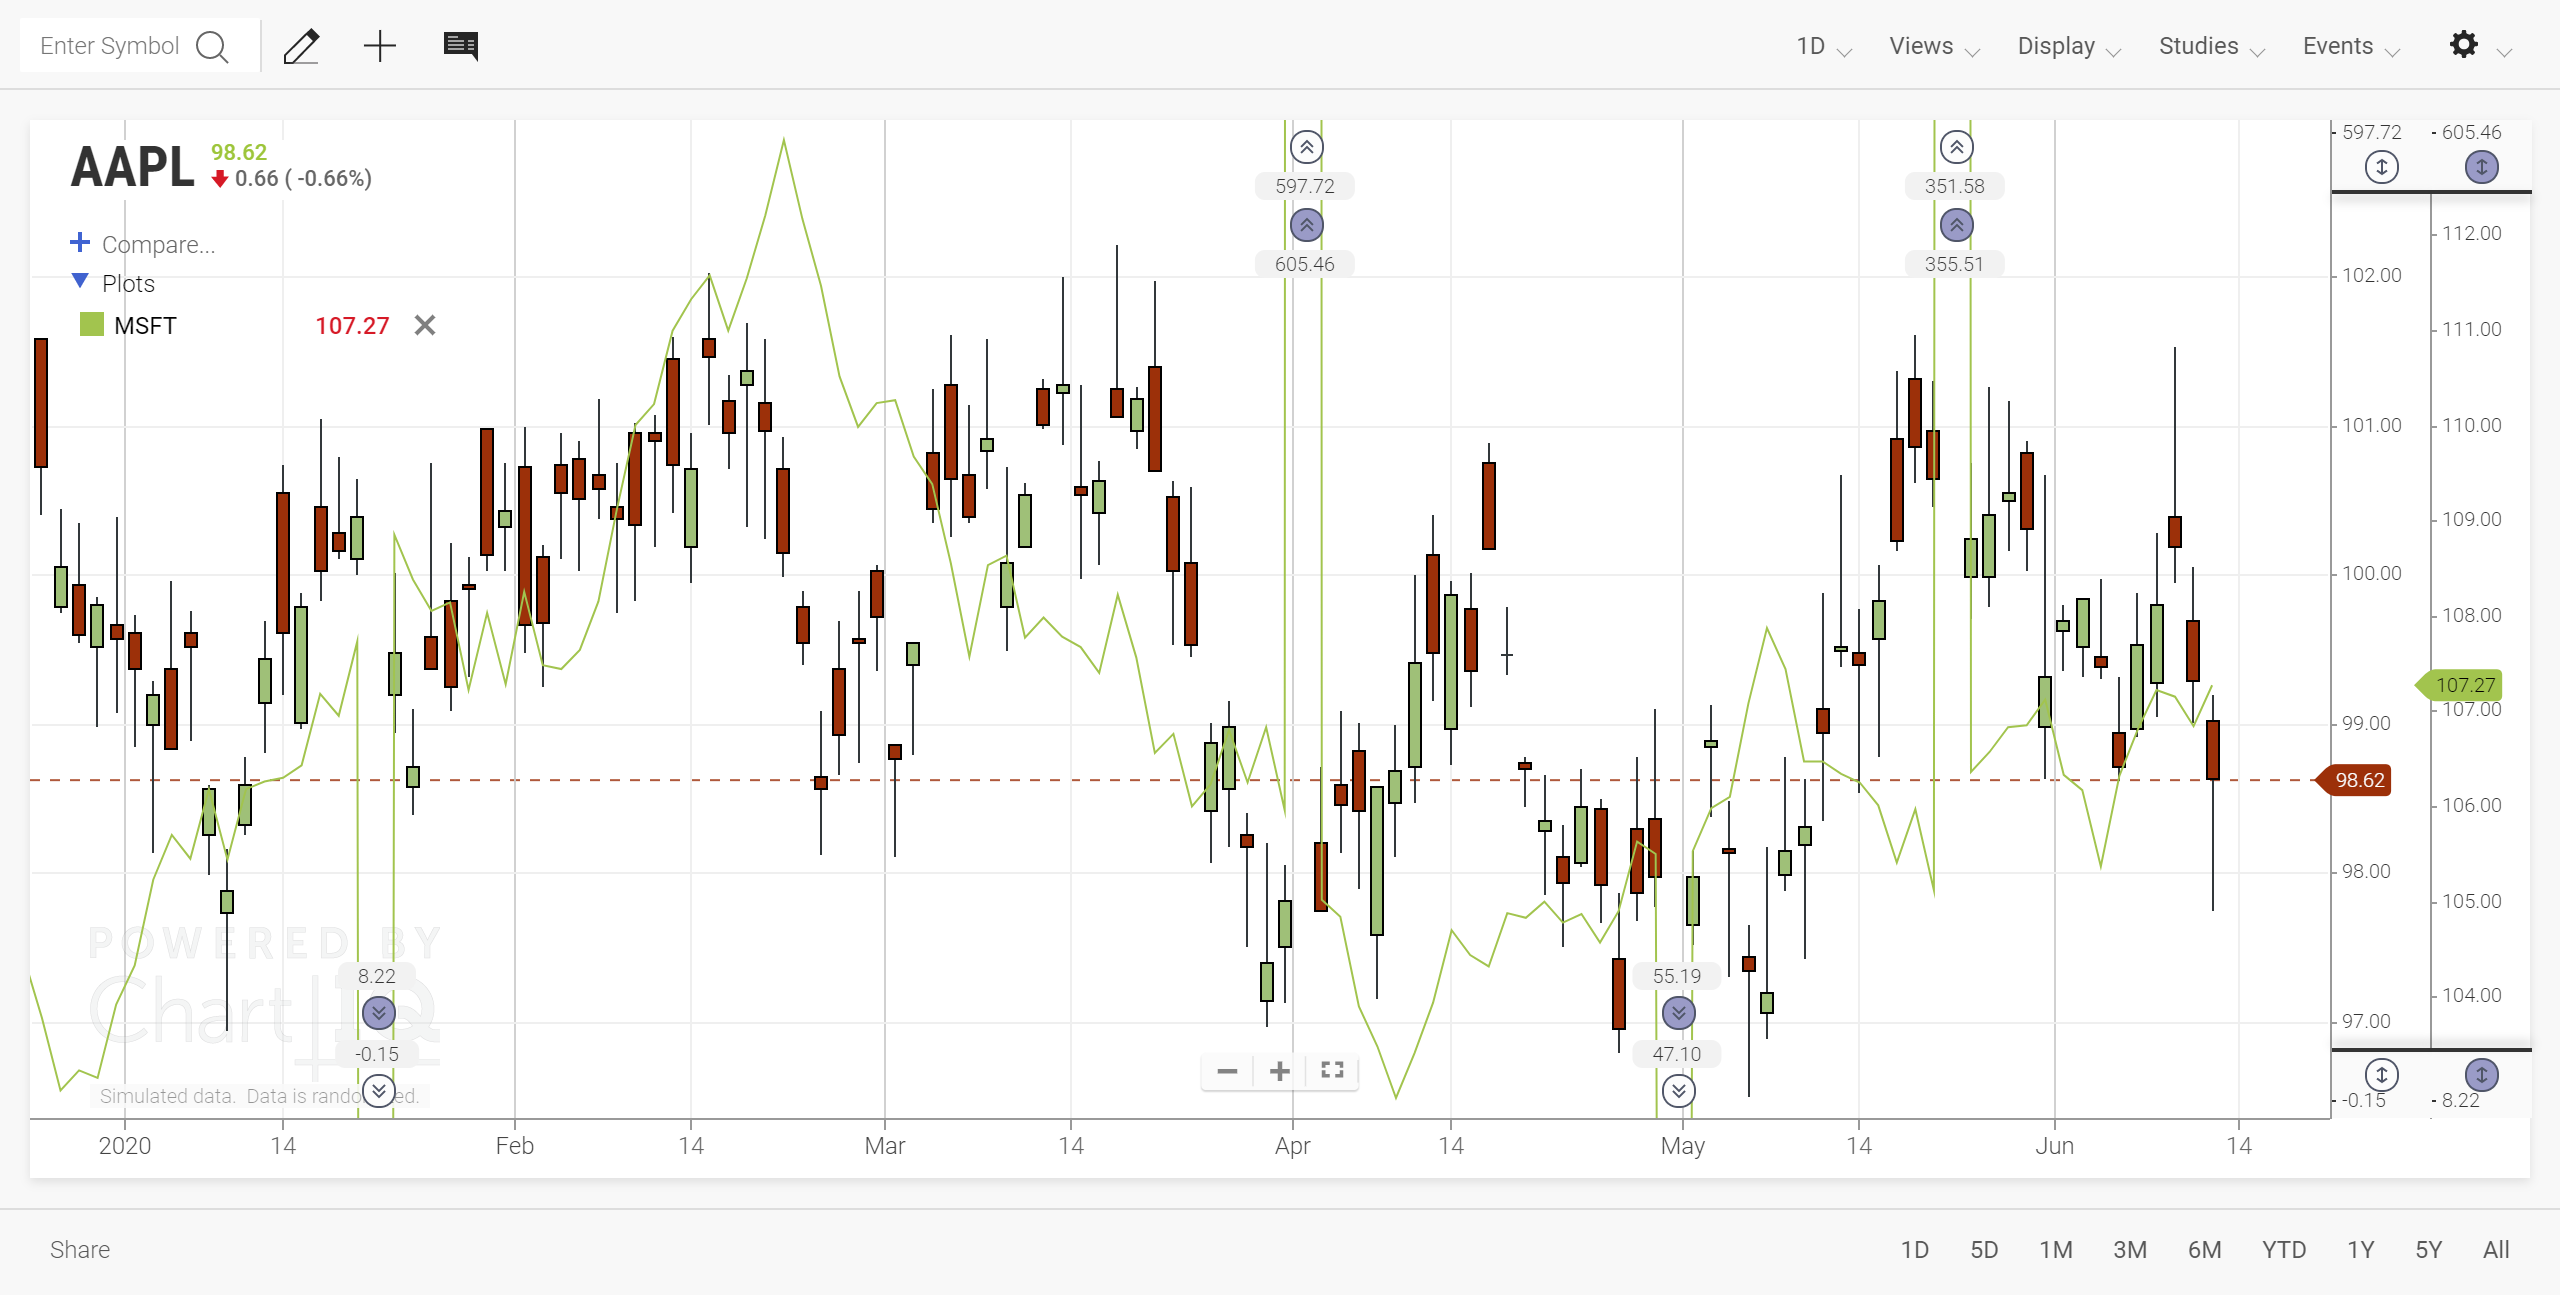
Task: Toggle full screen chart icon
Action: (1332, 1070)
